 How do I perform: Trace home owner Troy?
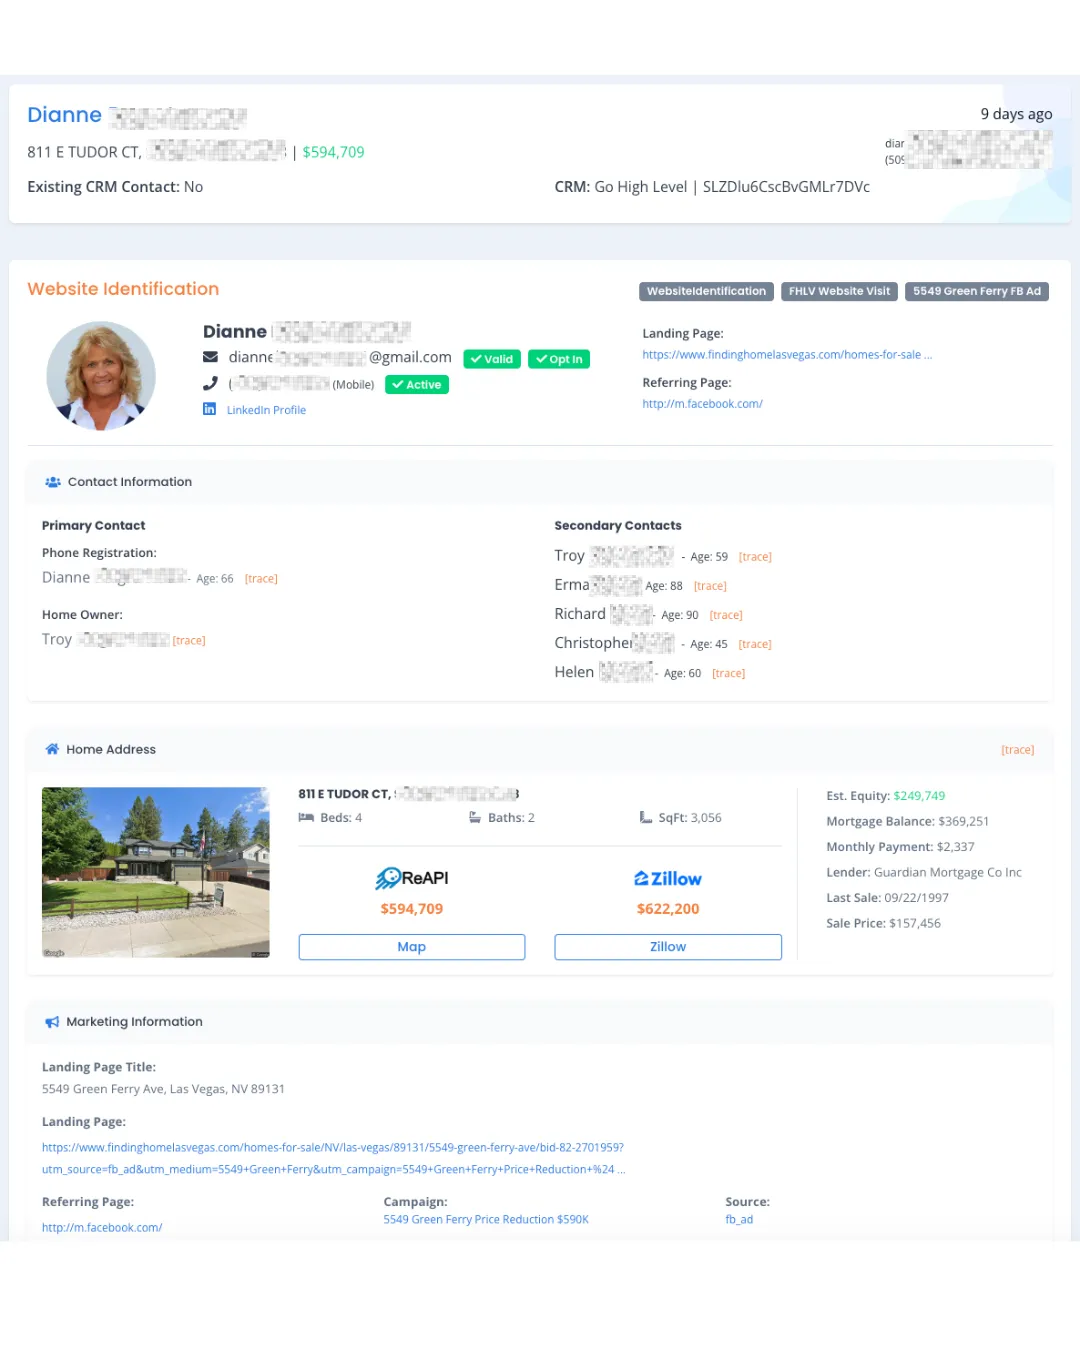(x=189, y=641)
